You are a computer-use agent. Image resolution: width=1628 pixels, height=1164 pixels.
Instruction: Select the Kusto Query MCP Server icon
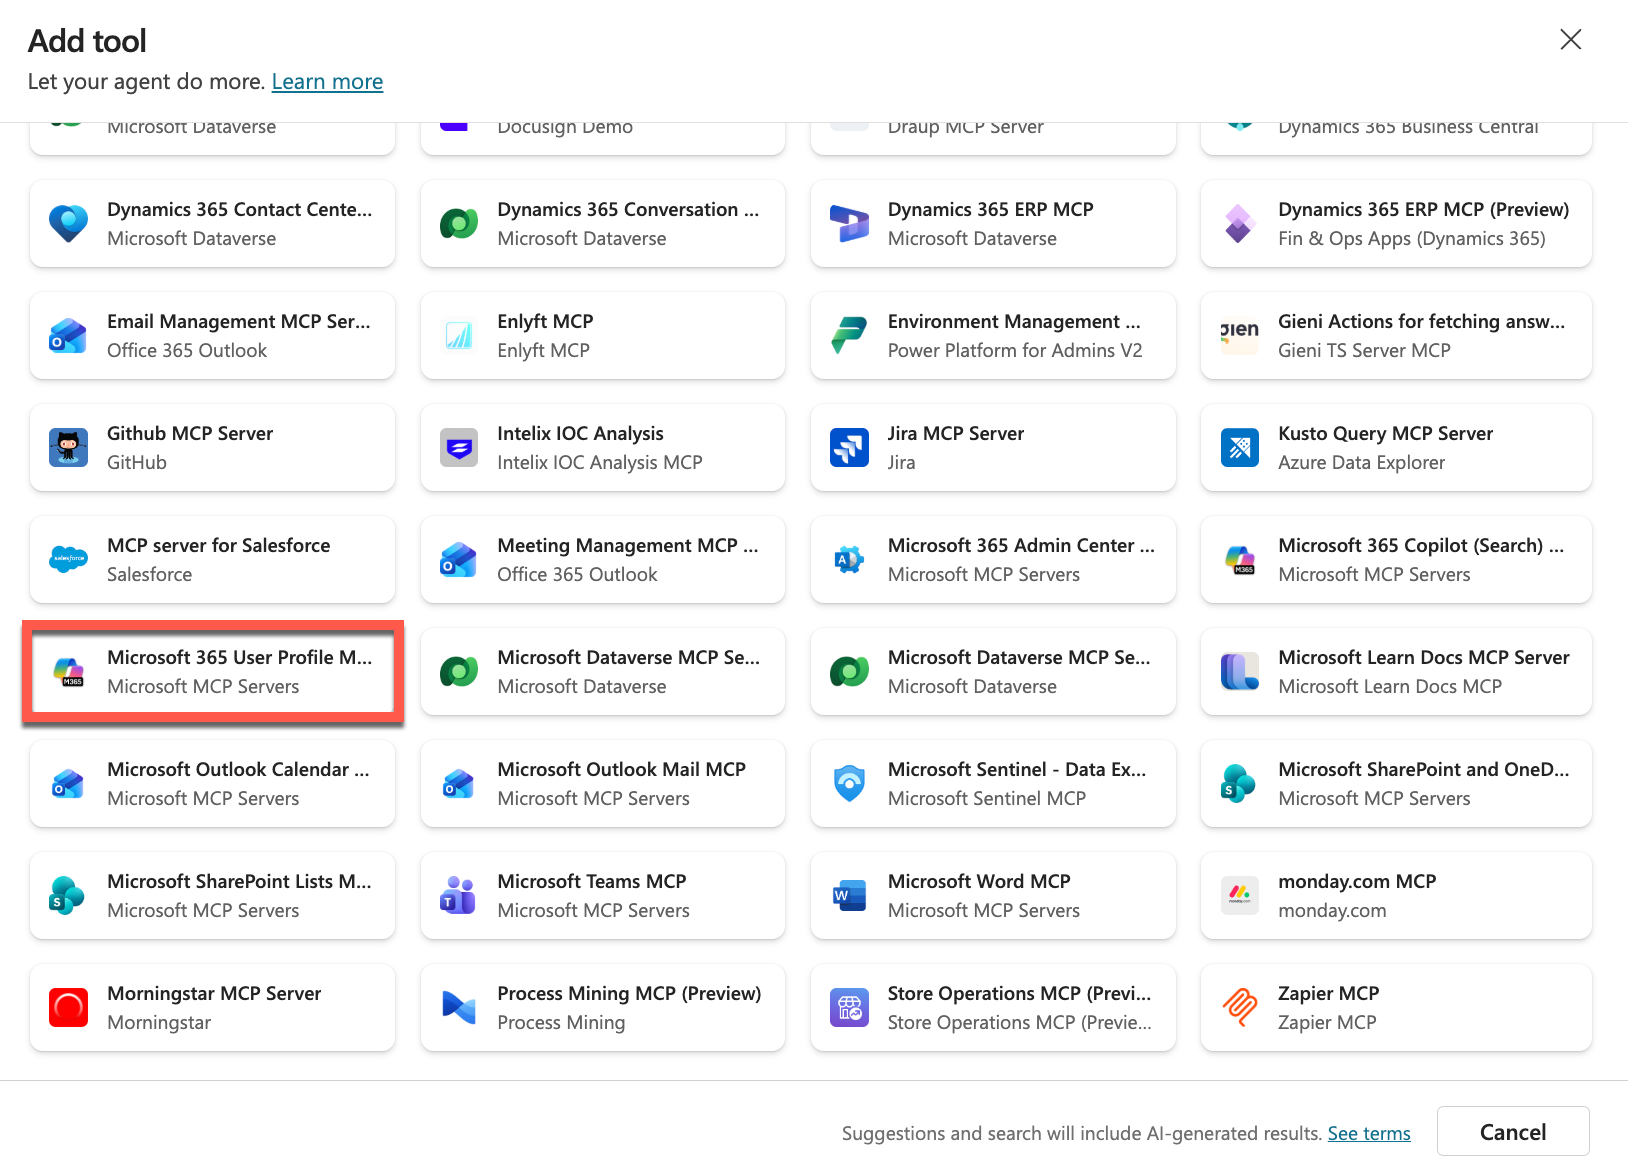(x=1239, y=447)
